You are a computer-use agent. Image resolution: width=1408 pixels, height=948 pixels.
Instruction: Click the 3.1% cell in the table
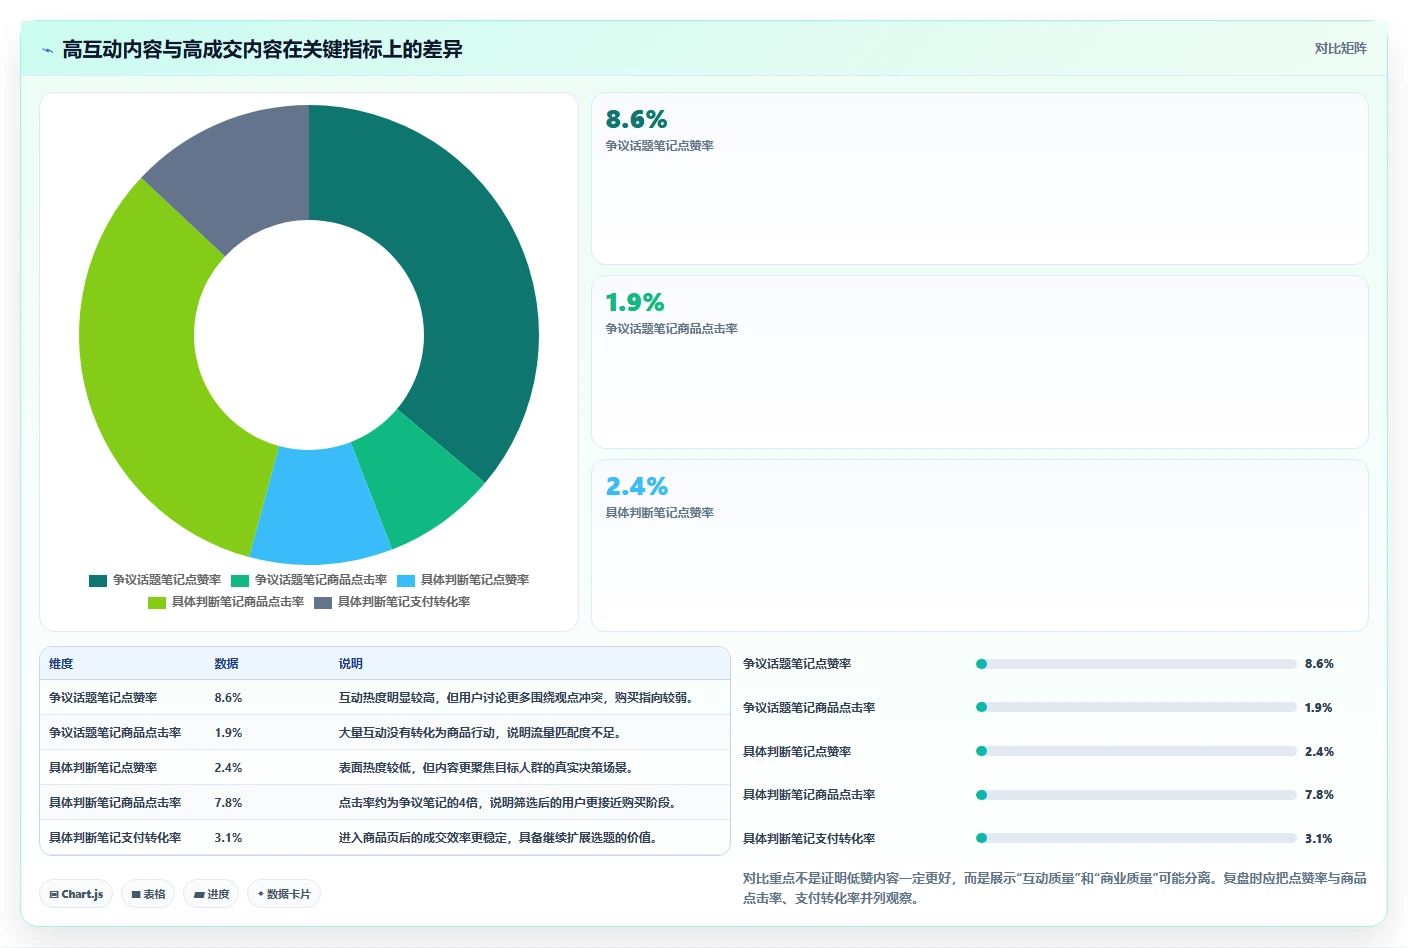pyautogui.click(x=228, y=838)
